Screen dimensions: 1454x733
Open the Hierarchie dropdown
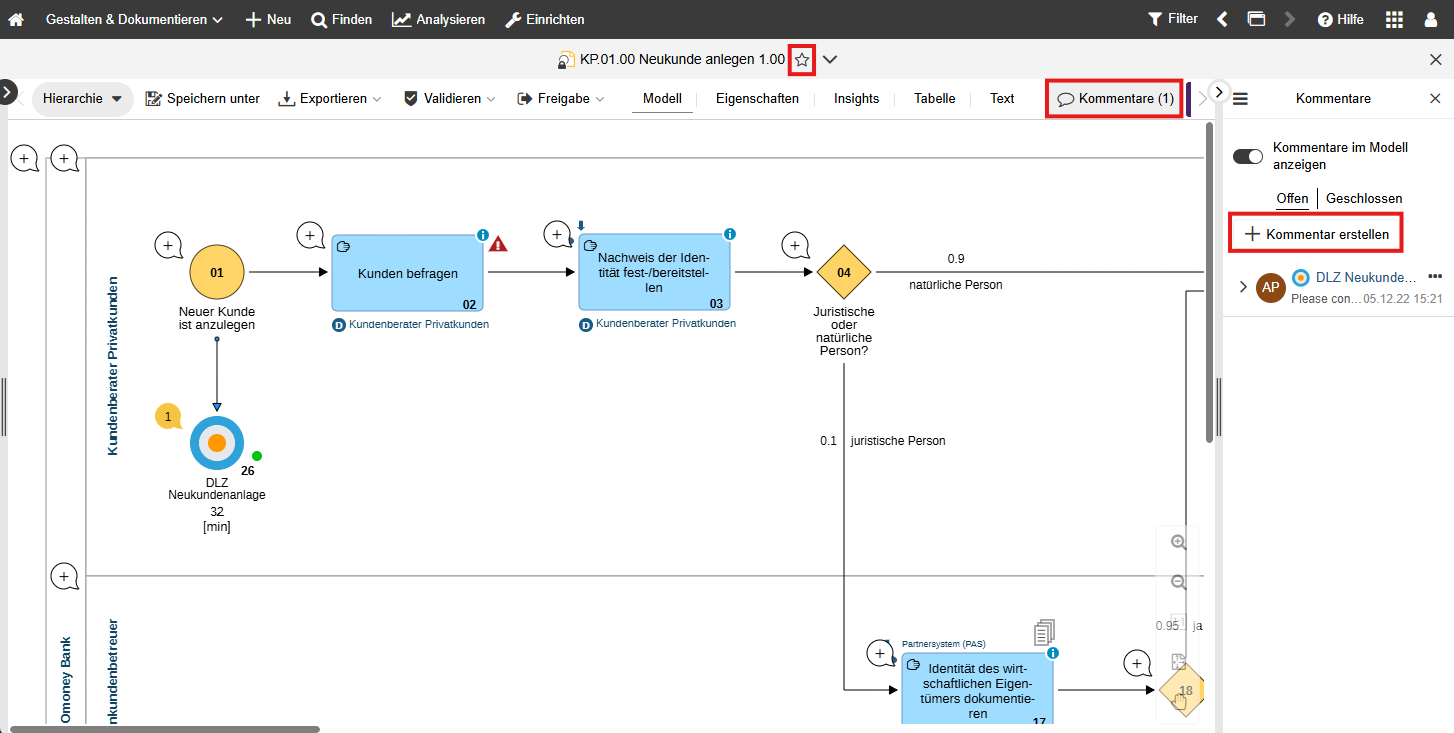83,99
